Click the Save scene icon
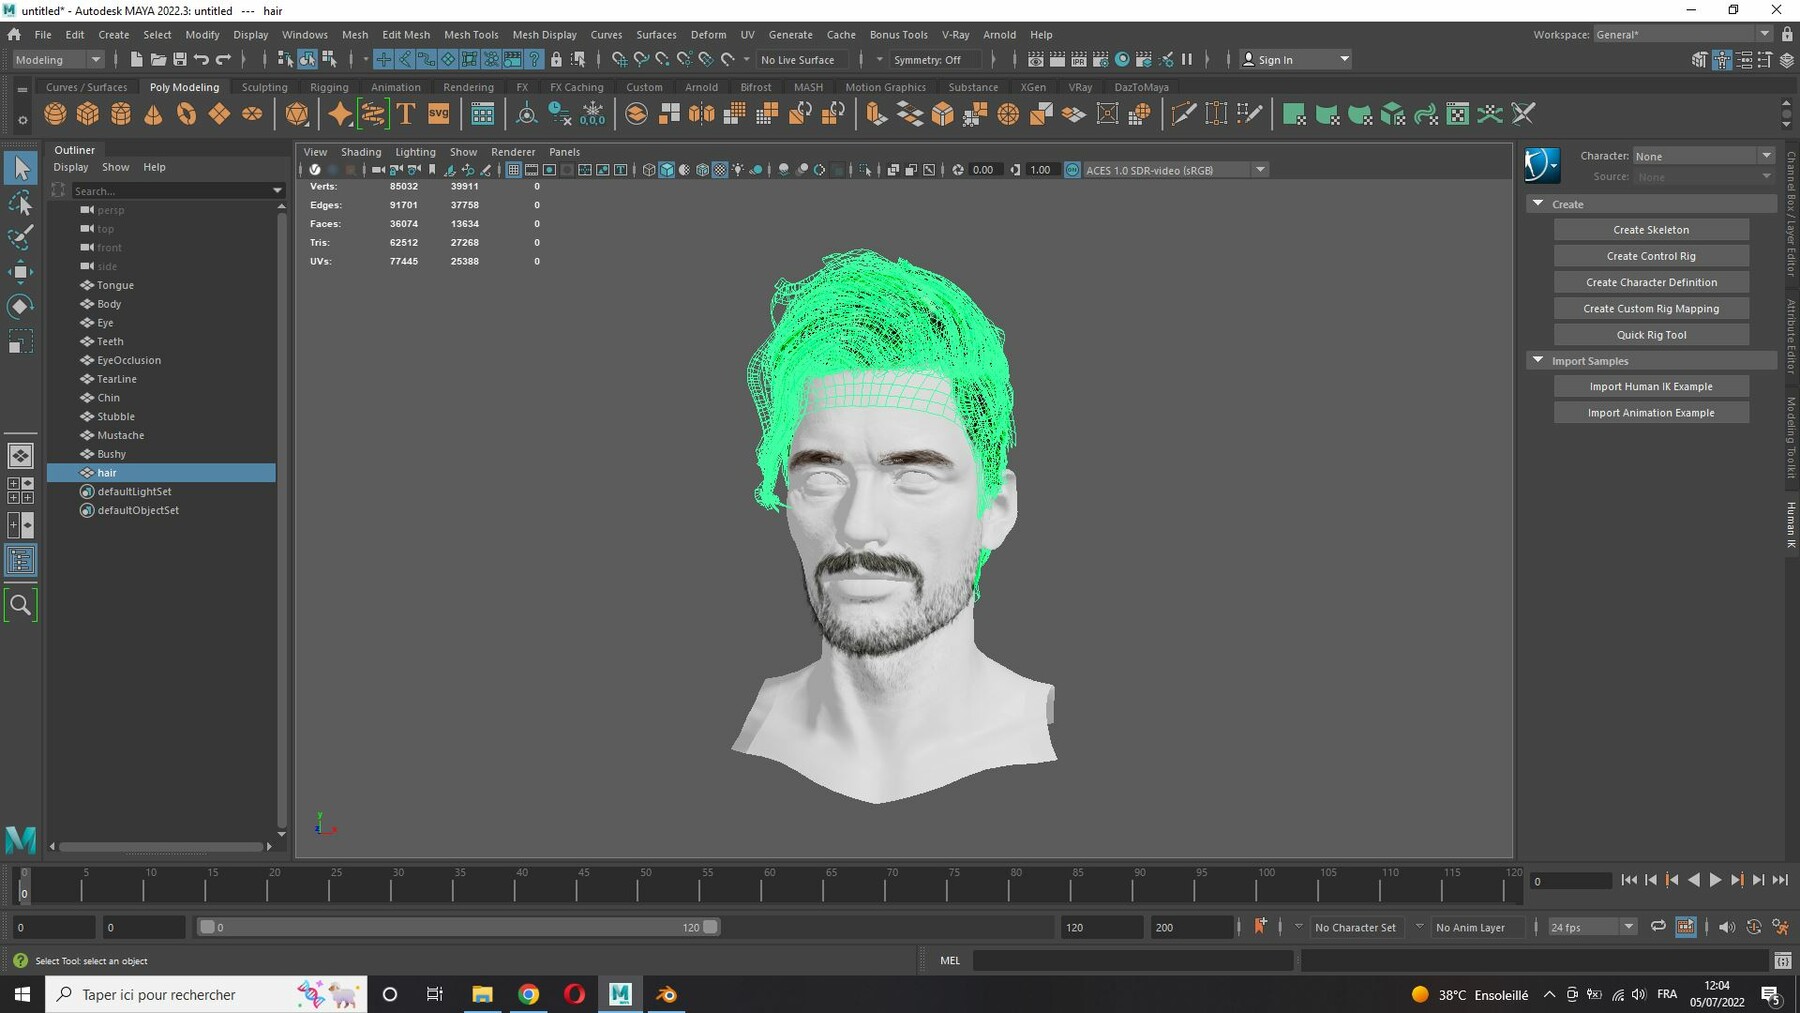Image resolution: width=1800 pixels, height=1013 pixels. pyautogui.click(x=180, y=60)
